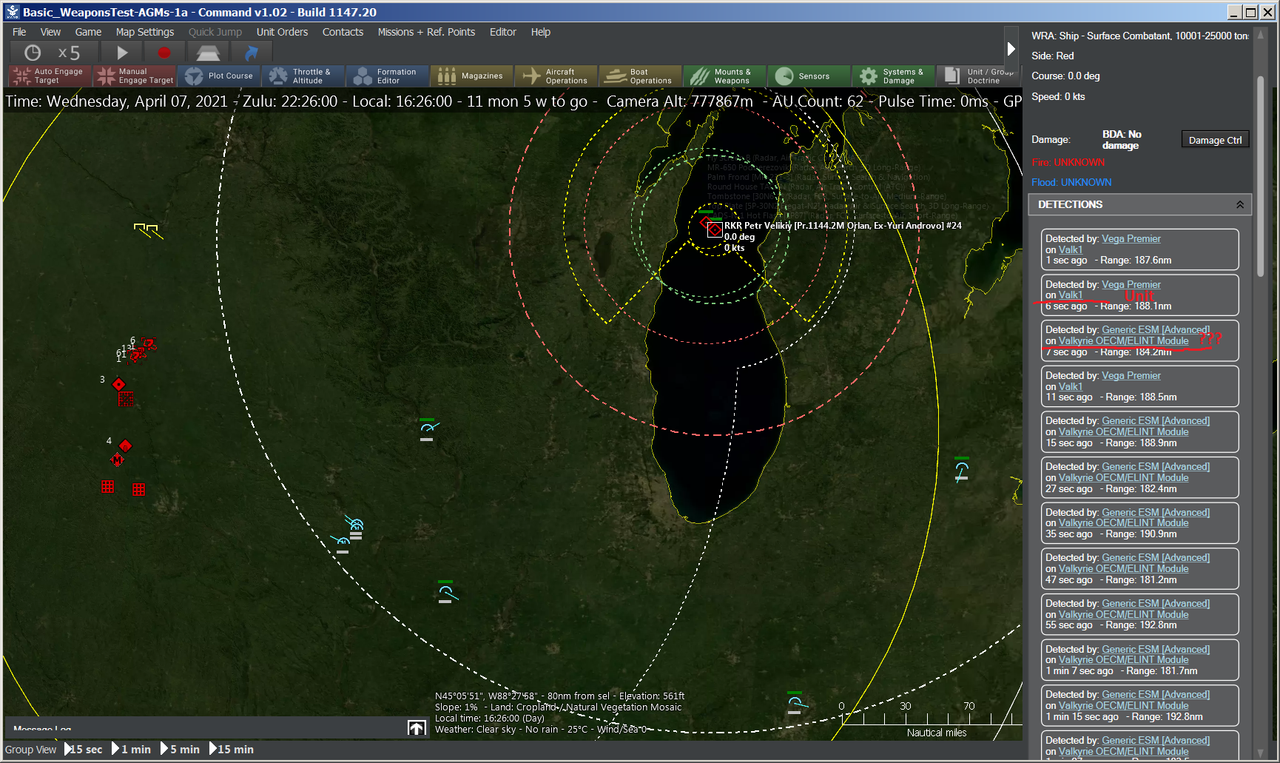
Task: Open the Help menu
Action: [541, 32]
